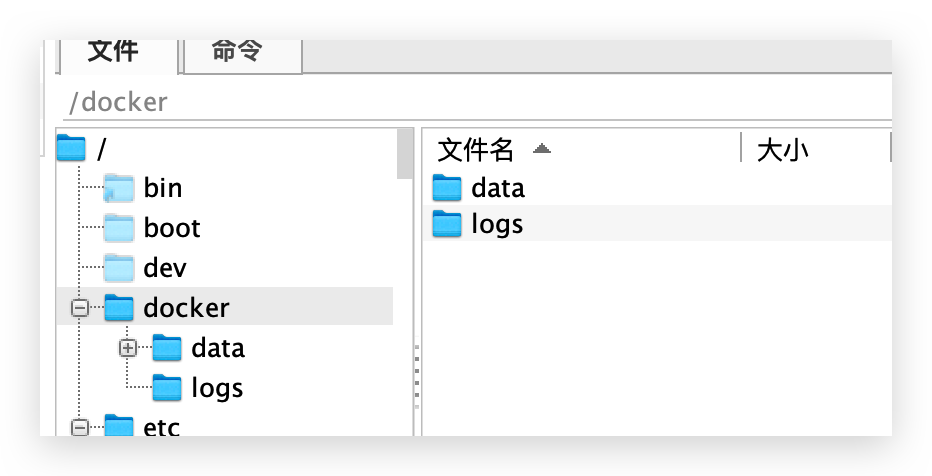Click the data folder icon in tree
Viewport: 932px width, 476px height.
[166, 348]
